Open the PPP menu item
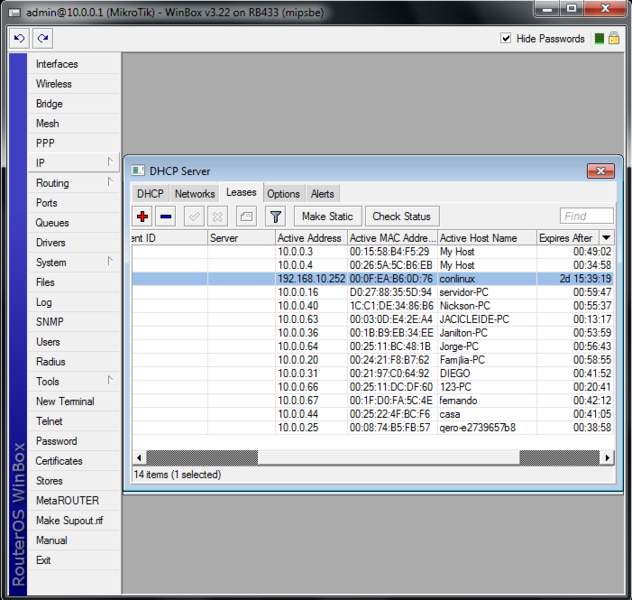The height and width of the screenshot is (600, 632). pos(74,143)
